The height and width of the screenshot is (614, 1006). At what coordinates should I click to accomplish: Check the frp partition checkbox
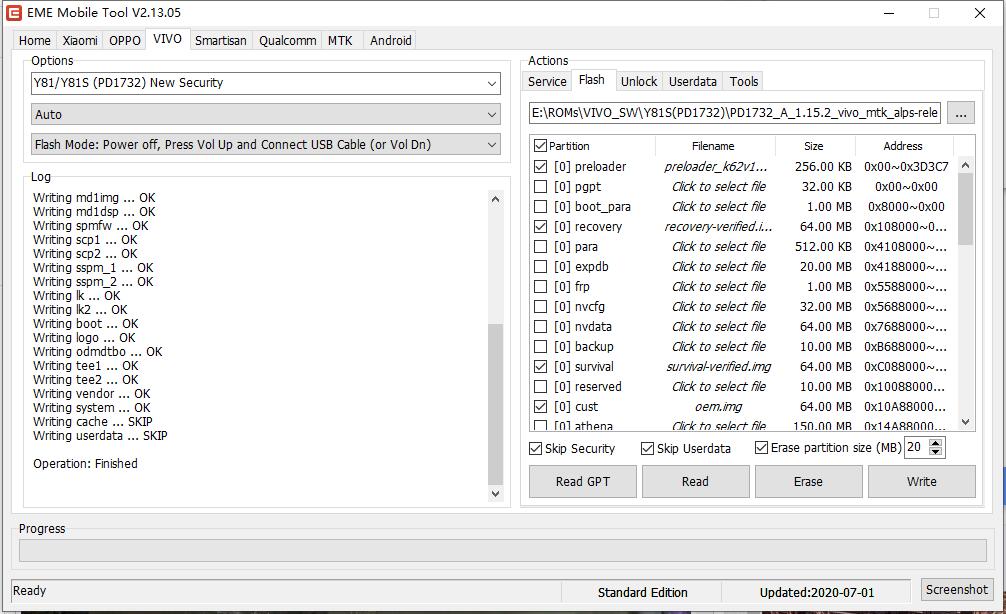540,286
